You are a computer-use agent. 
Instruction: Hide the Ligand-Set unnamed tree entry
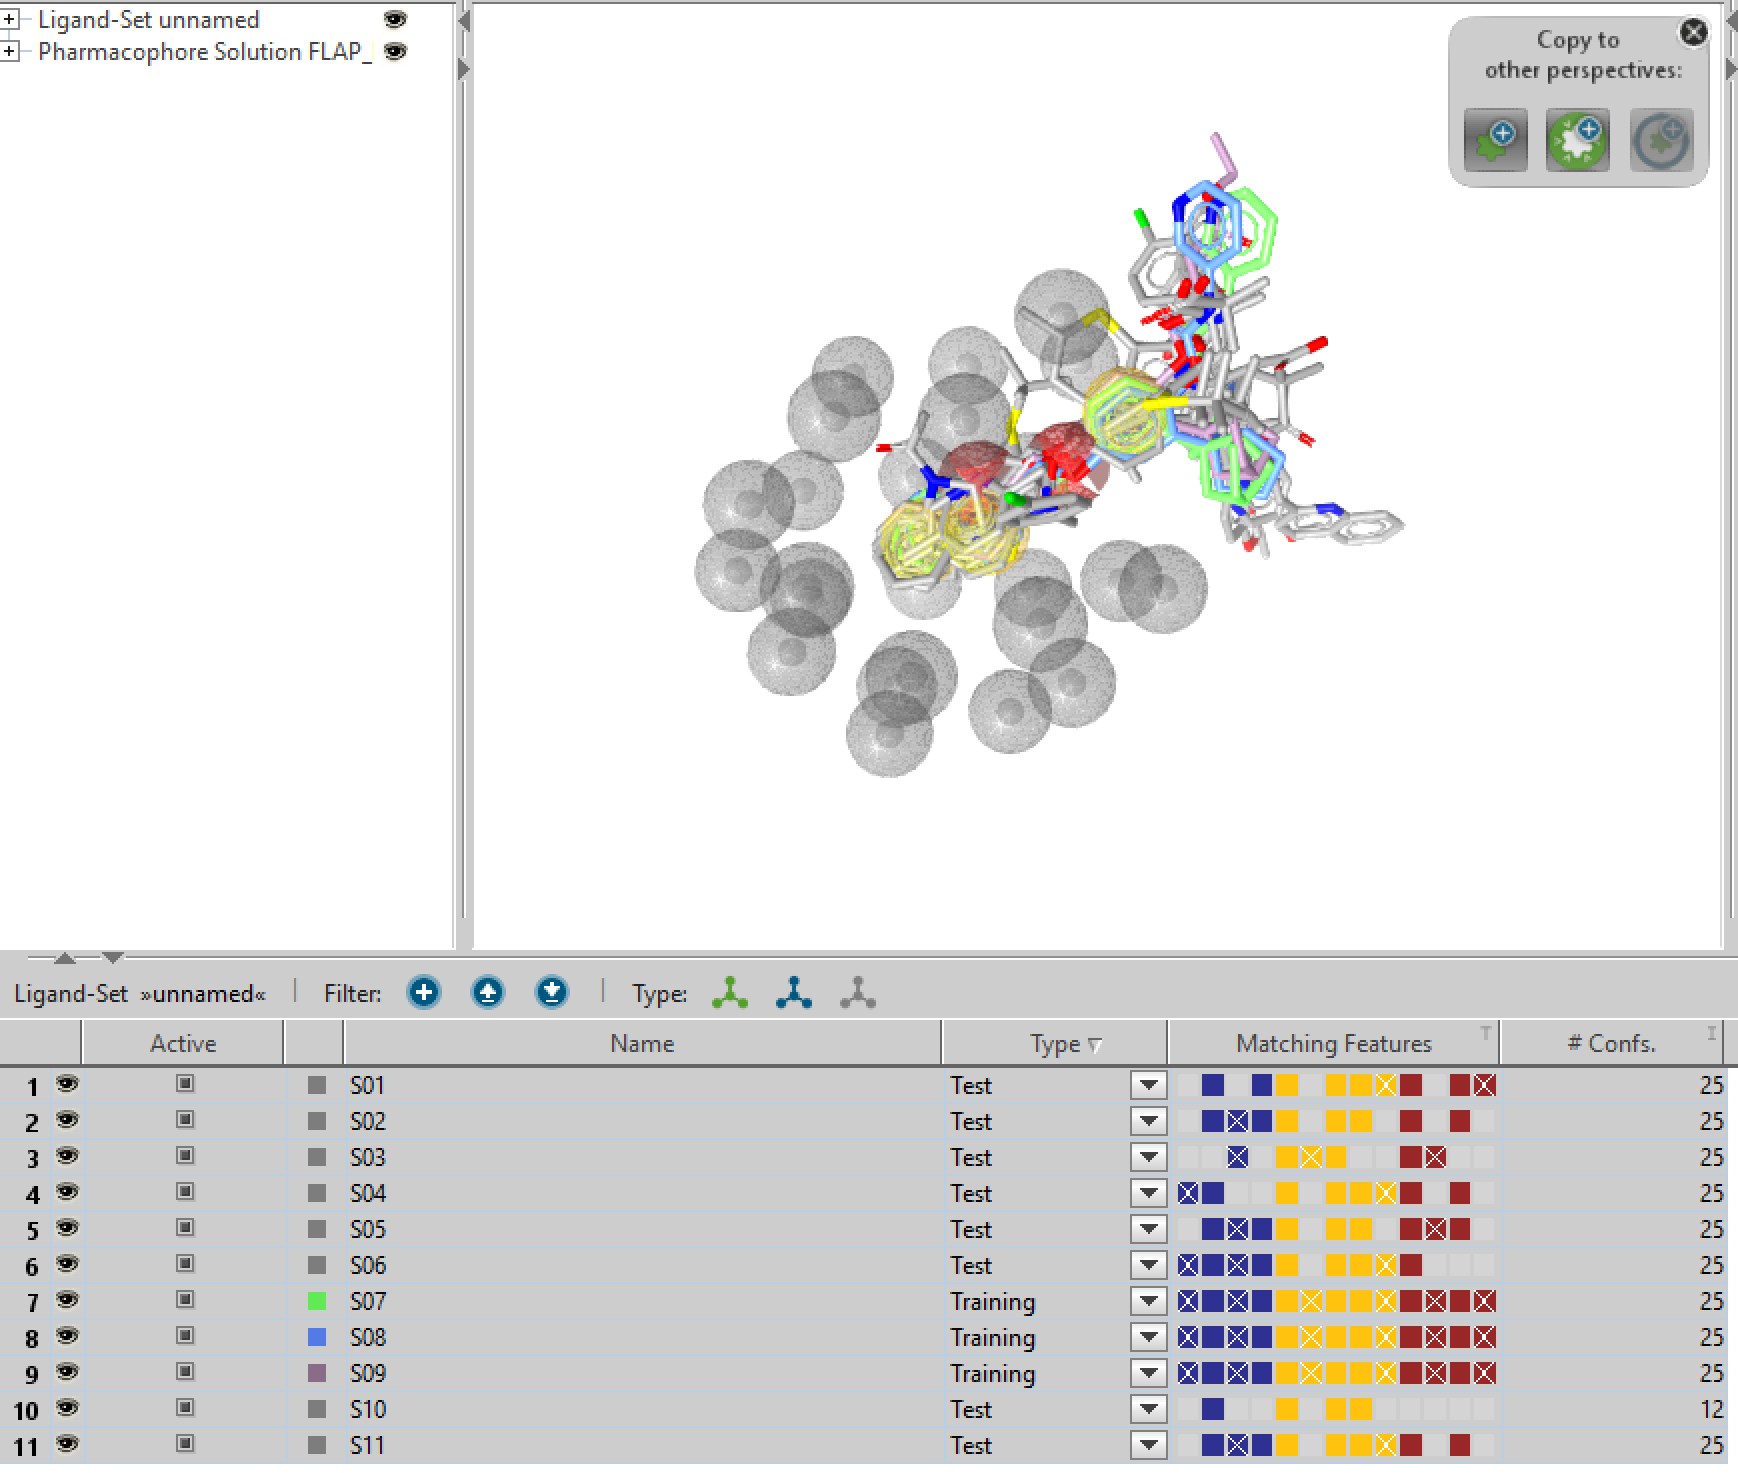(x=396, y=20)
